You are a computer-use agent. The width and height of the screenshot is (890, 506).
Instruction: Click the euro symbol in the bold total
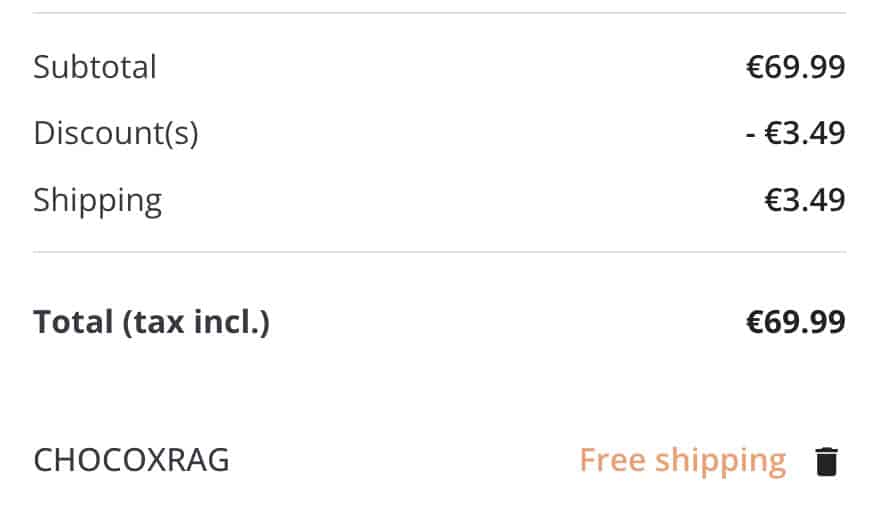tap(755, 322)
